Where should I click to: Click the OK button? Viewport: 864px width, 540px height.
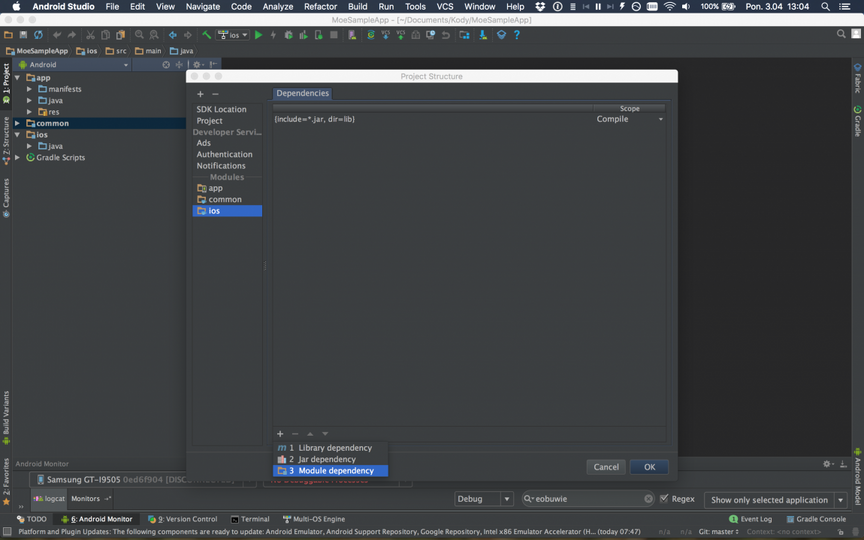coord(649,467)
